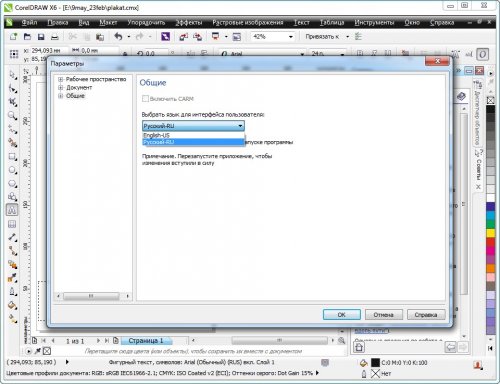The image size is (500, 384).
Task: Select the Table tool
Action: 12,224
